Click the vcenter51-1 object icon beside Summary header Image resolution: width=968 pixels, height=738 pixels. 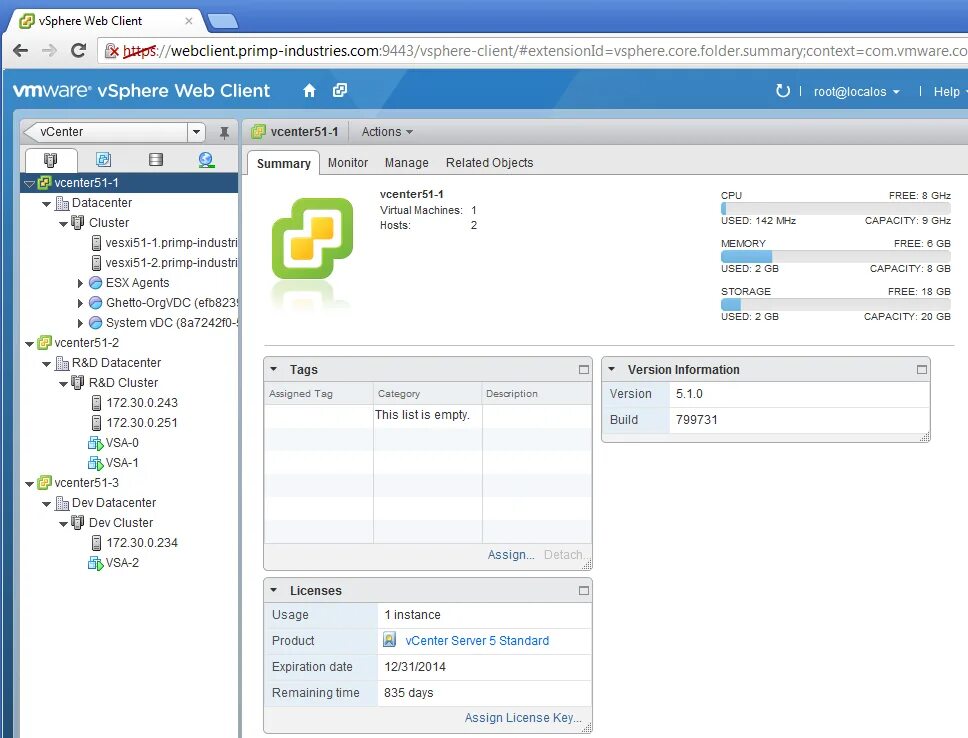(x=260, y=131)
